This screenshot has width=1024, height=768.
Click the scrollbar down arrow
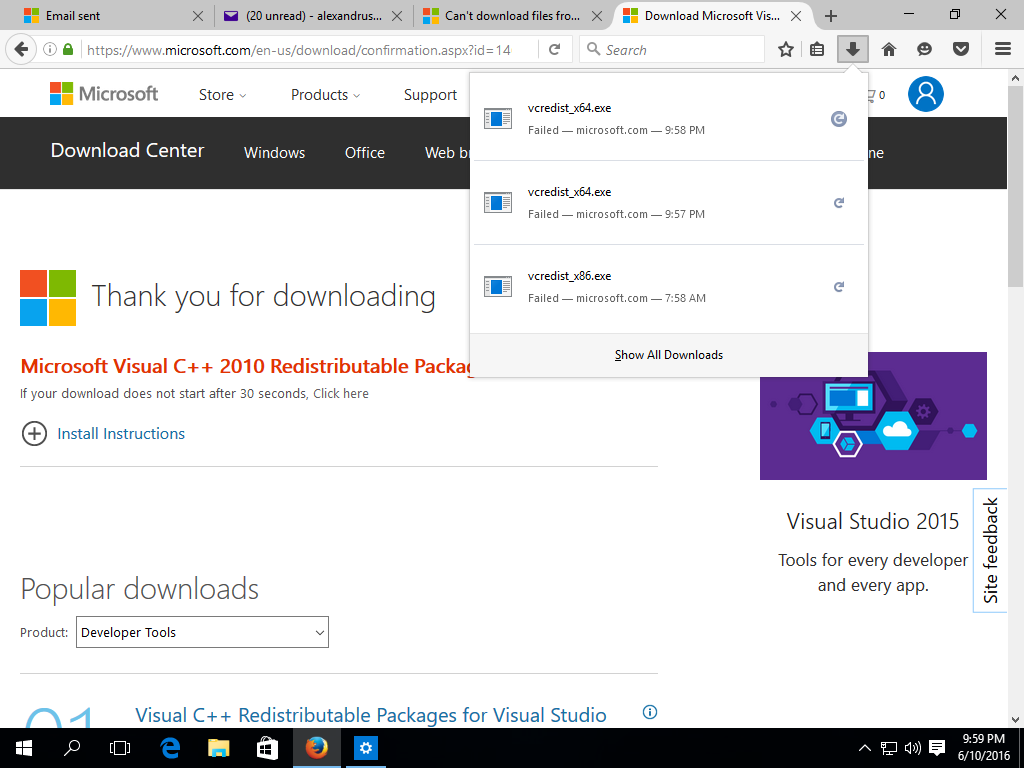[x=1016, y=720]
